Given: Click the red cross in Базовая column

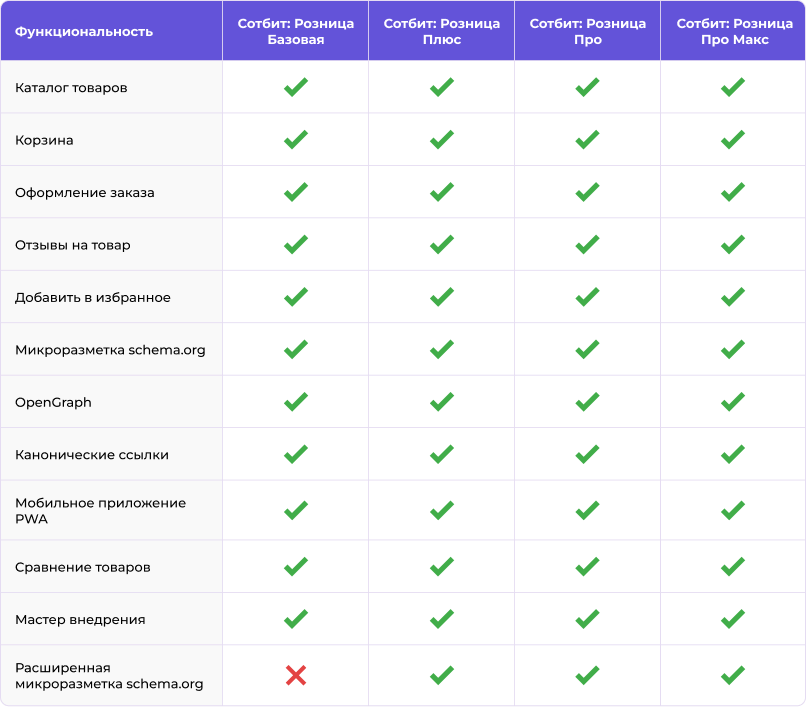Looking at the screenshot, I should tap(296, 675).
